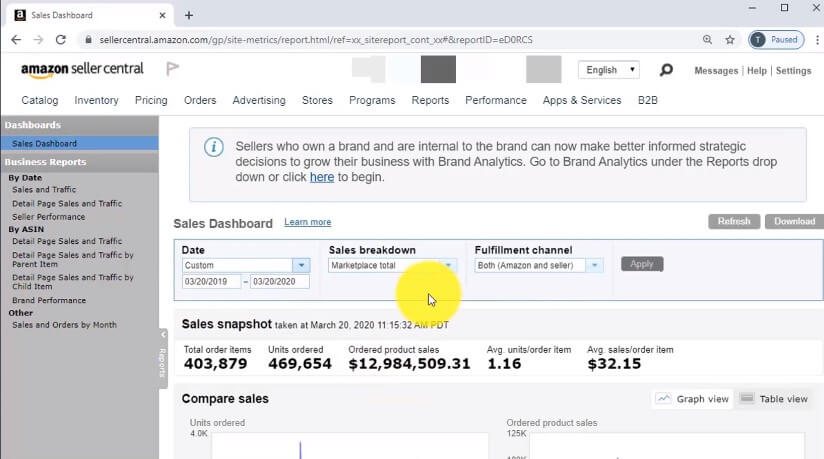Click the start date field 03/20/2019
Viewport: 824px width, 459px height.
(x=211, y=282)
